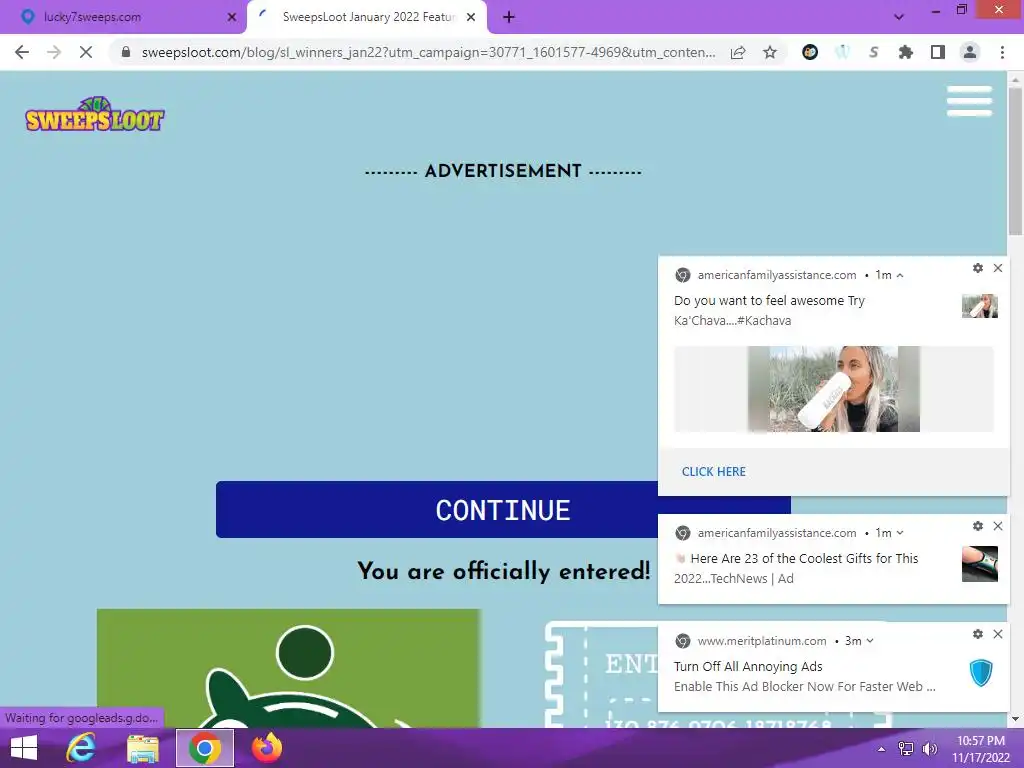The height and width of the screenshot is (768, 1024).
Task: Click the entry ticket graphic
Action: (x=601, y=674)
